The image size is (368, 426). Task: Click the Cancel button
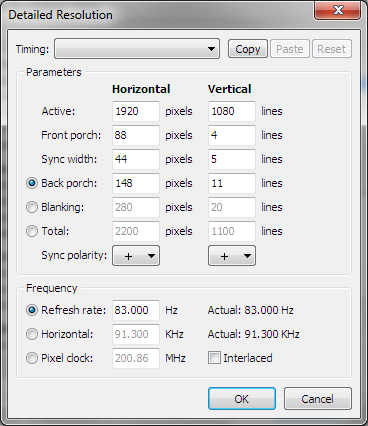(318, 399)
